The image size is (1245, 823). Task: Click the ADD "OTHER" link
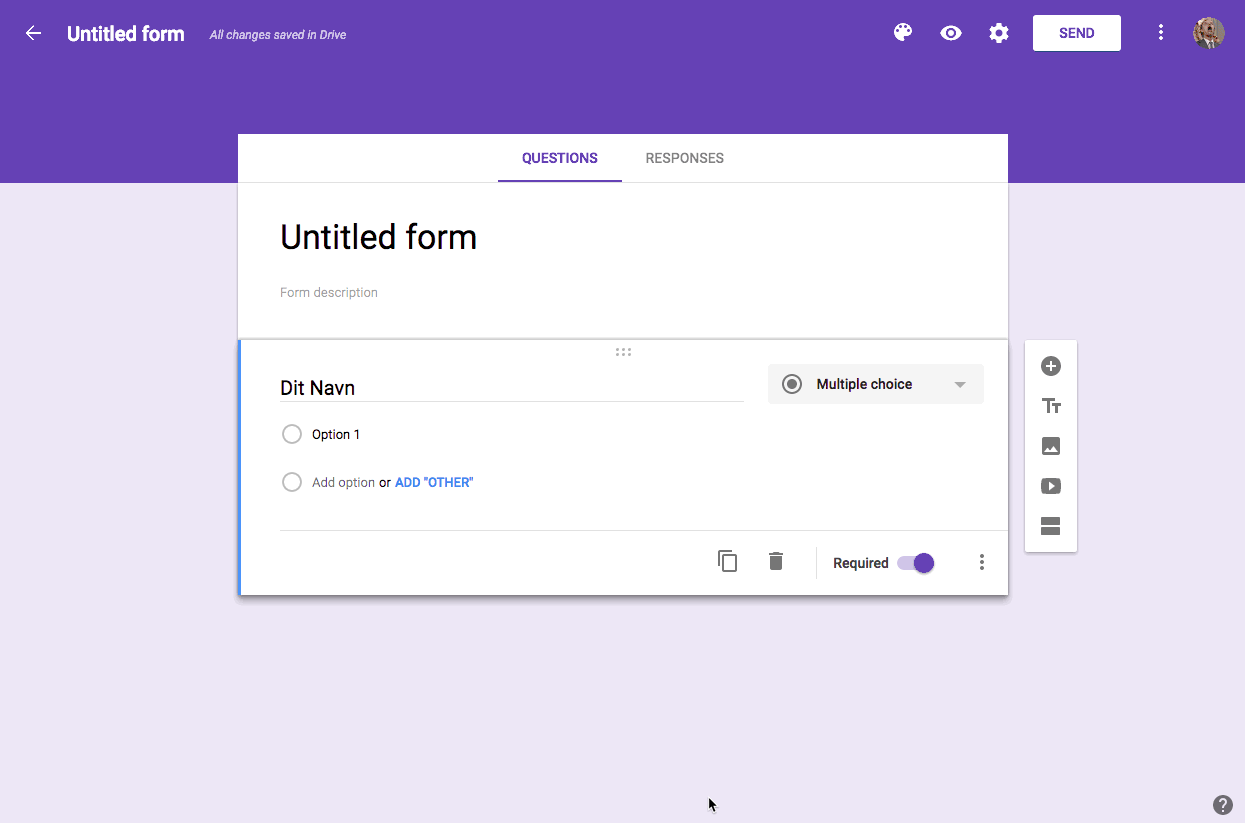pos(434,482)
